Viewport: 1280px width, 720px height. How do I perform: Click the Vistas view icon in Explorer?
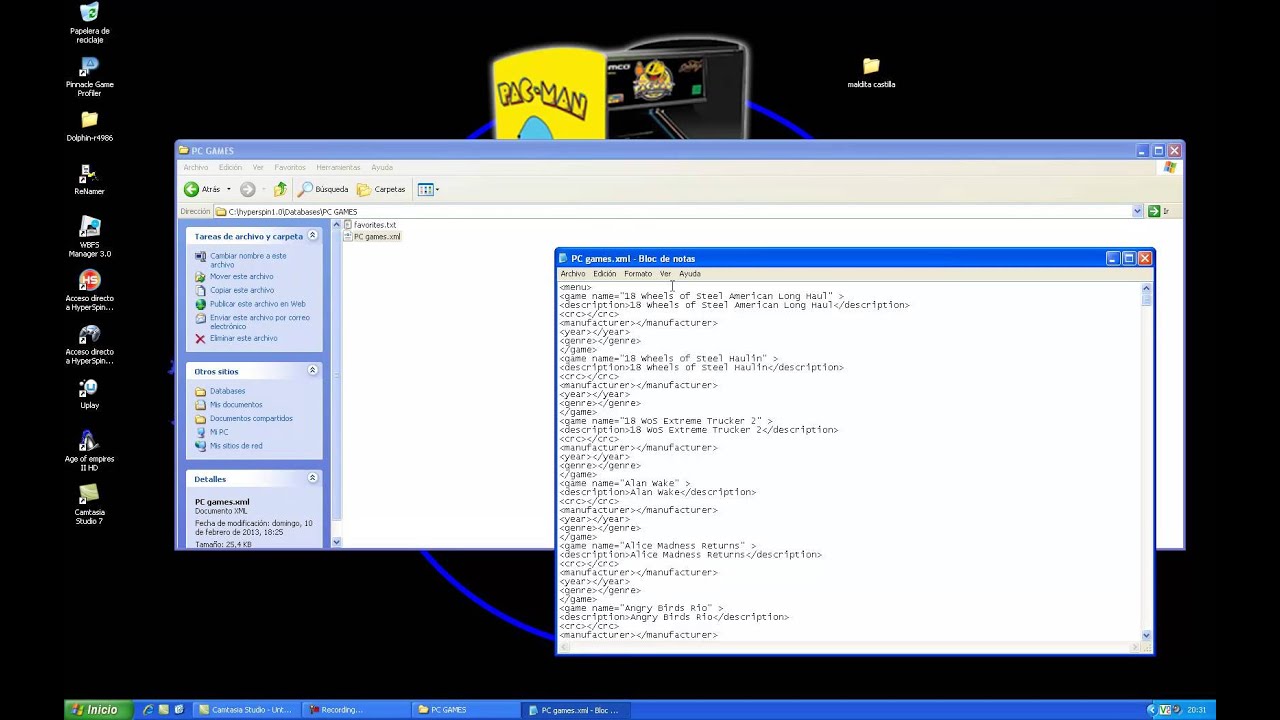coord(425,189)
